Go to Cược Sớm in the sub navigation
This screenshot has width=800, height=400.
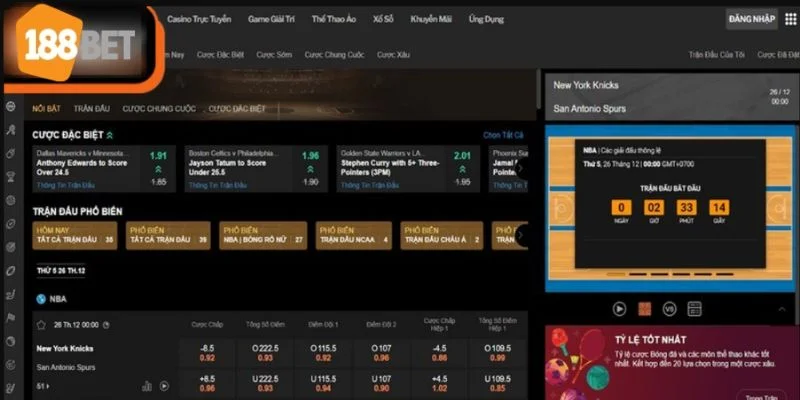tap(274, 55)
